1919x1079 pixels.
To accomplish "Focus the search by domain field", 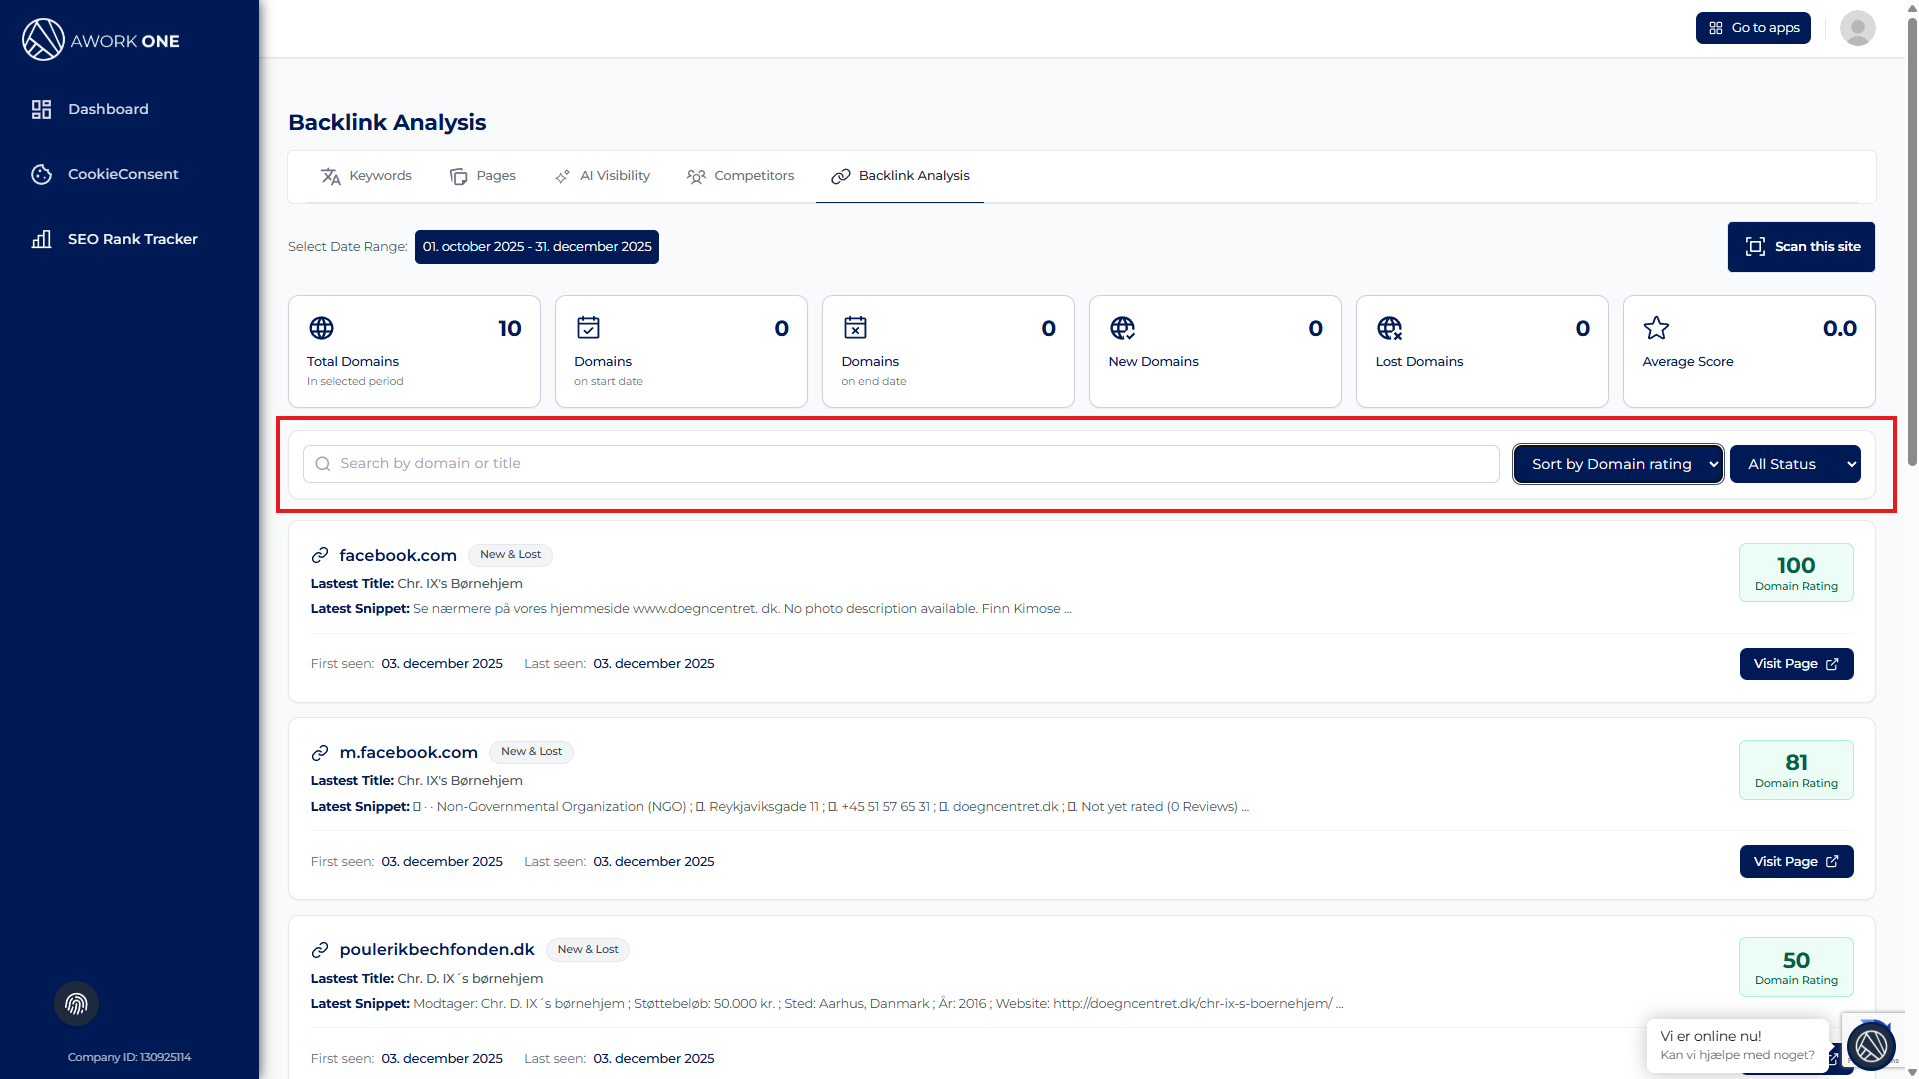I will pos(900,464).
